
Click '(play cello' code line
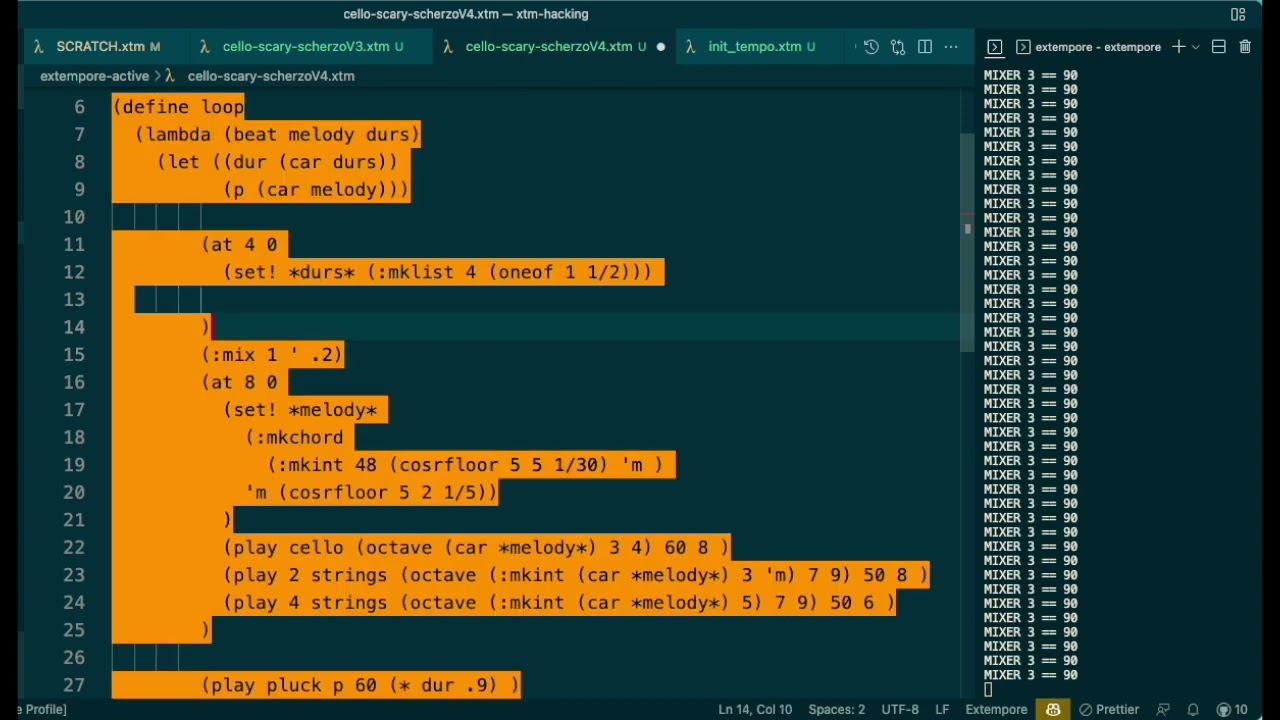(476, 547)
